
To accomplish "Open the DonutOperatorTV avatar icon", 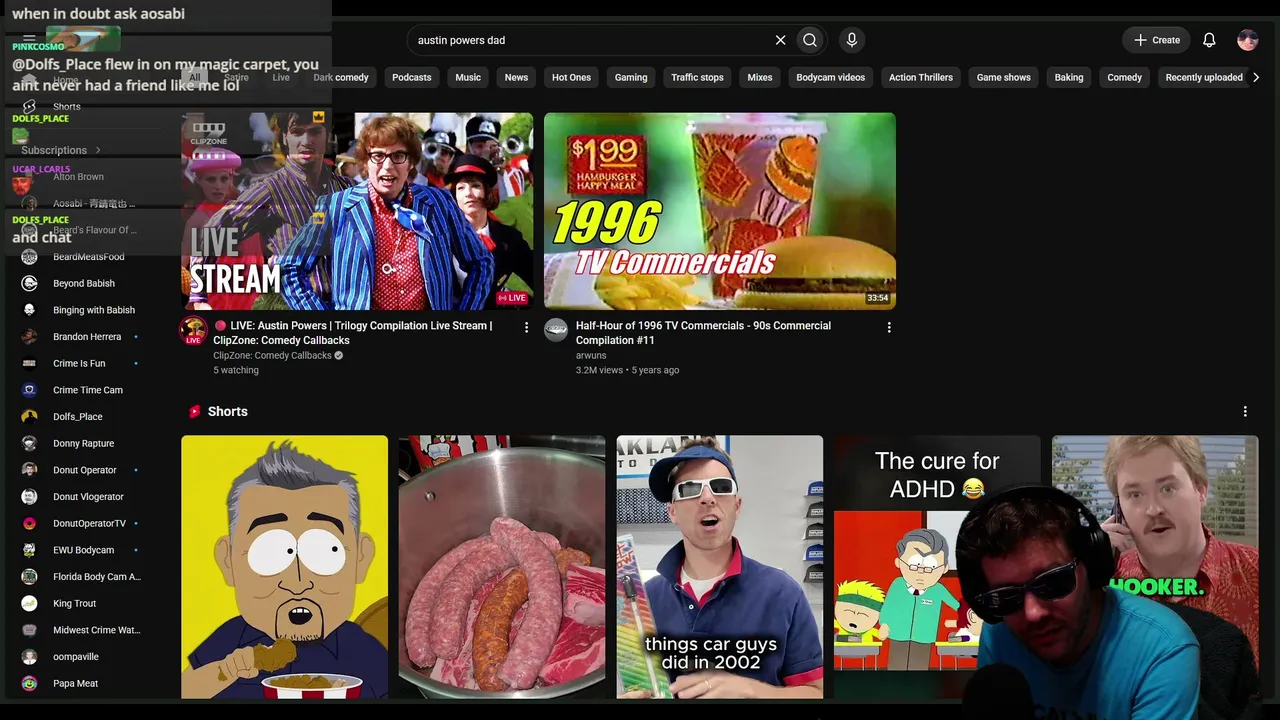I will pyautogui.click(x=30, y=523).
